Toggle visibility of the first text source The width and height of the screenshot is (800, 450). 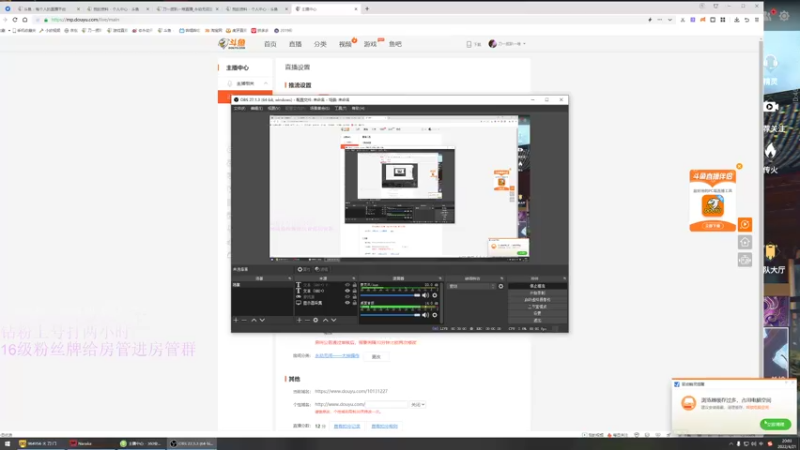tap(347, 285)
